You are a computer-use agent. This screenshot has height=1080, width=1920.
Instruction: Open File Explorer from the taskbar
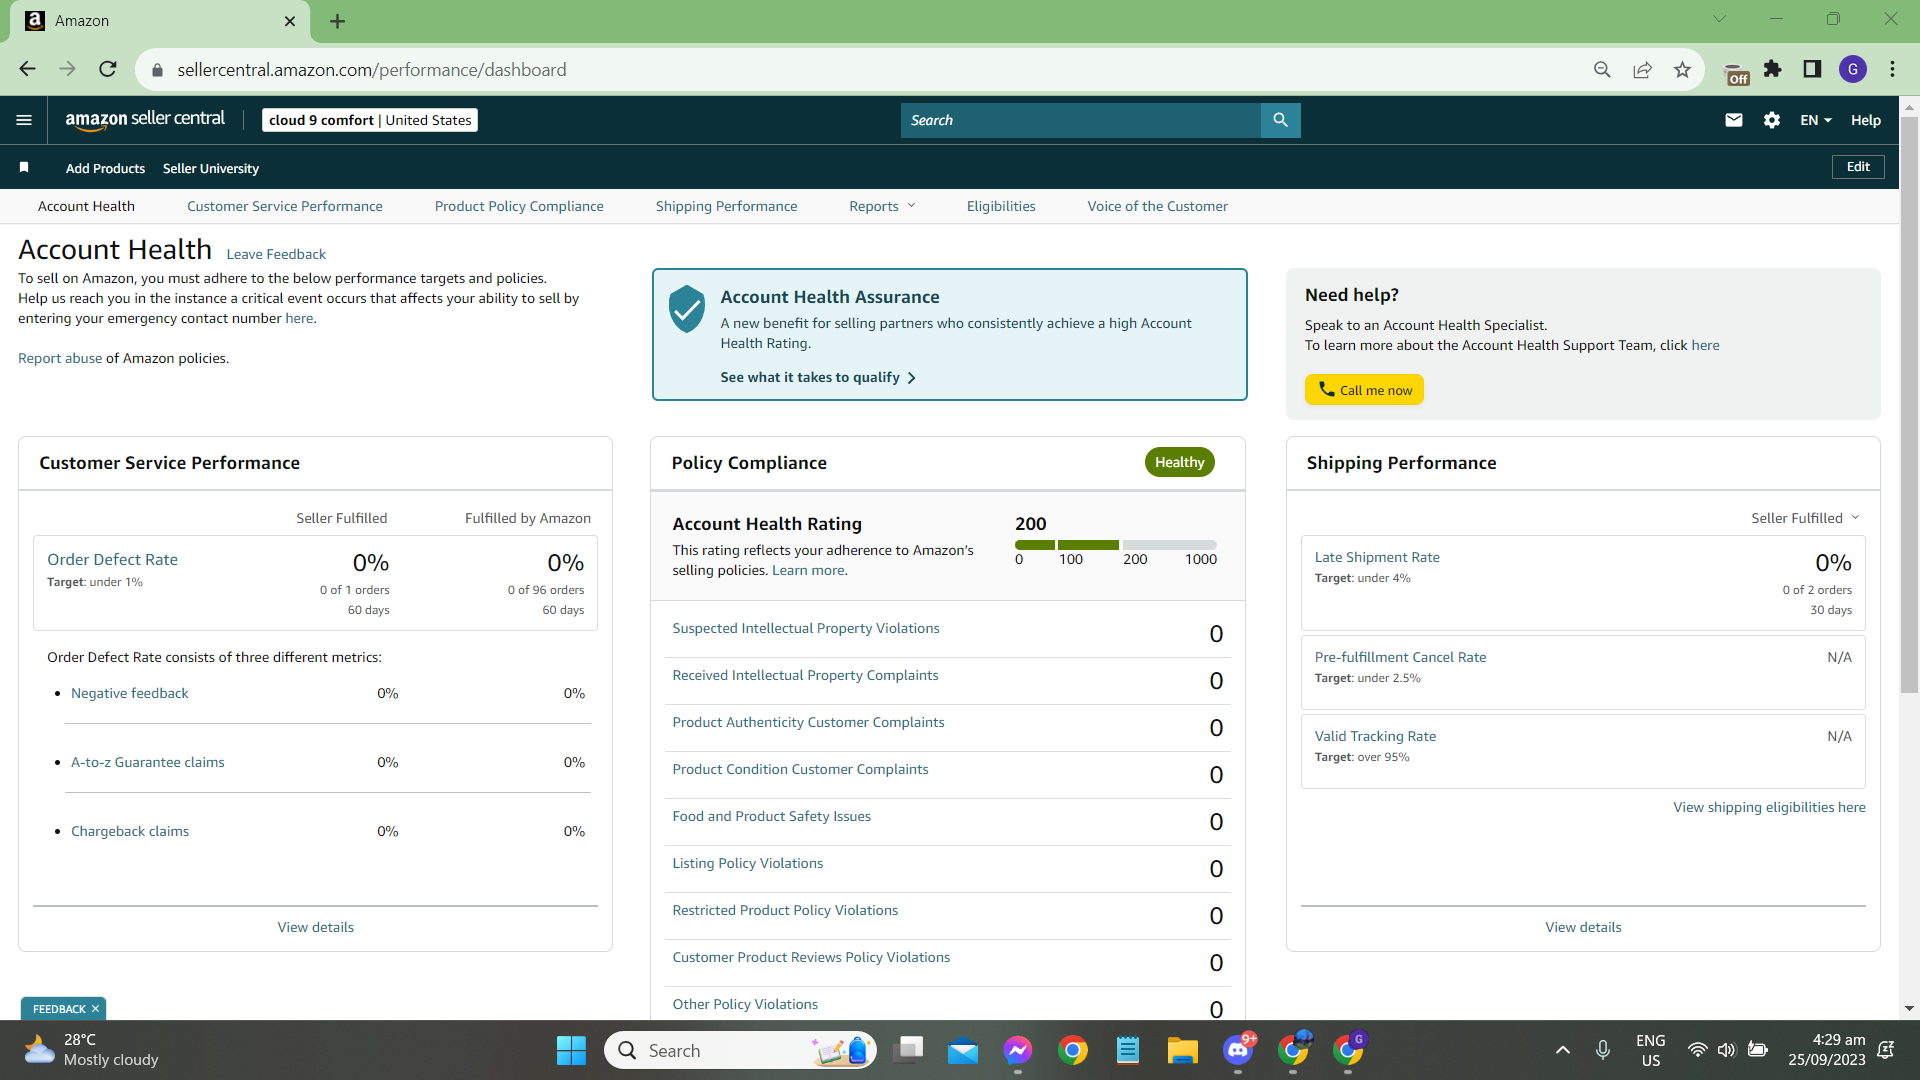point(1182,1050)
